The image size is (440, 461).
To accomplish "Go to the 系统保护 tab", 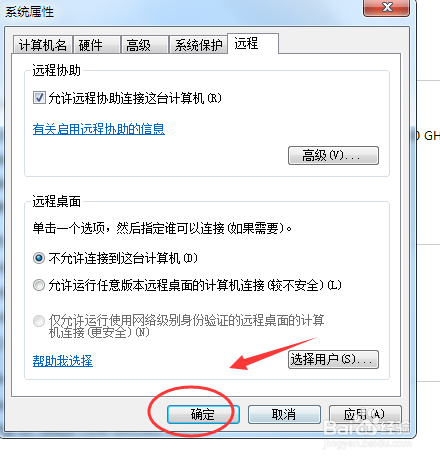I will (x=198, y=45).
